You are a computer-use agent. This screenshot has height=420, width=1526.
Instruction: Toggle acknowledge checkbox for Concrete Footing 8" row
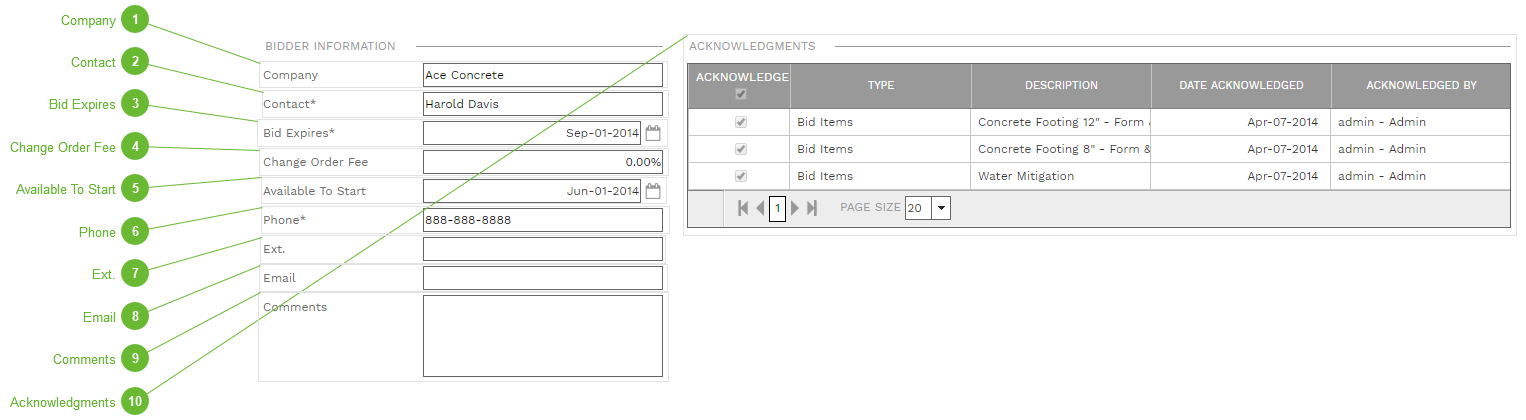(741, 149)
